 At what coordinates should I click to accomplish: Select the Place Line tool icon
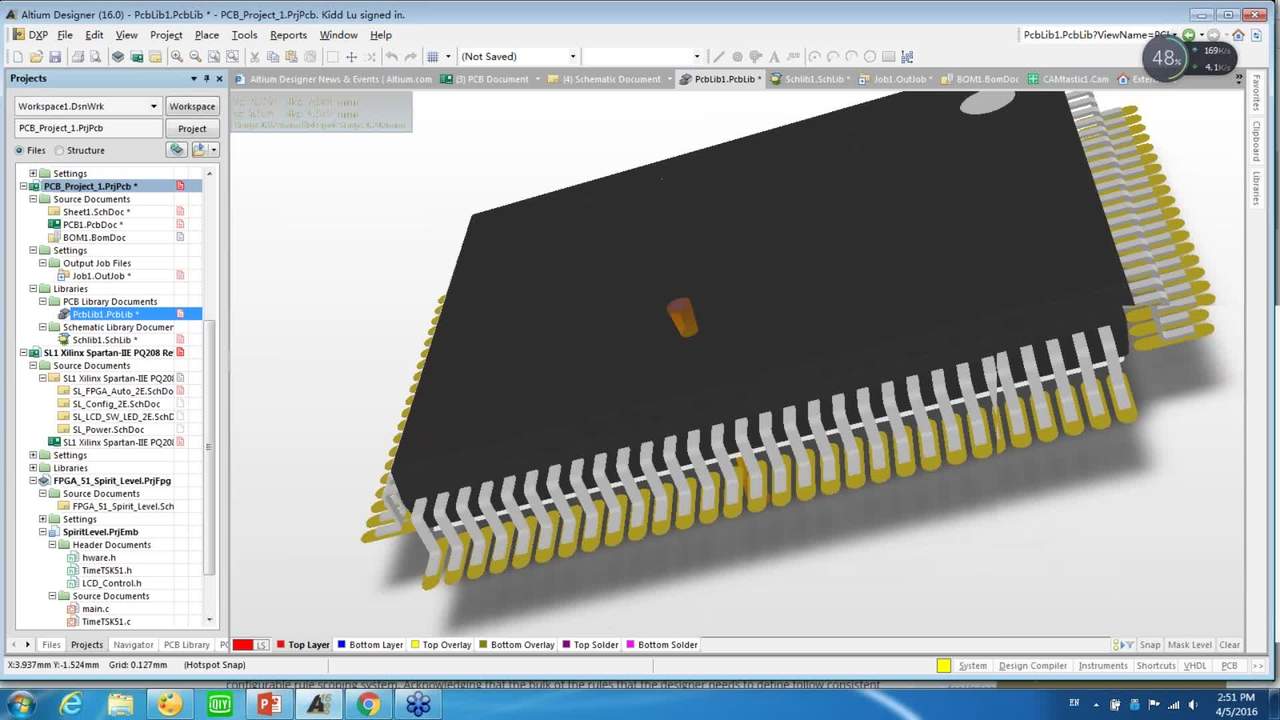click(718, 57)
